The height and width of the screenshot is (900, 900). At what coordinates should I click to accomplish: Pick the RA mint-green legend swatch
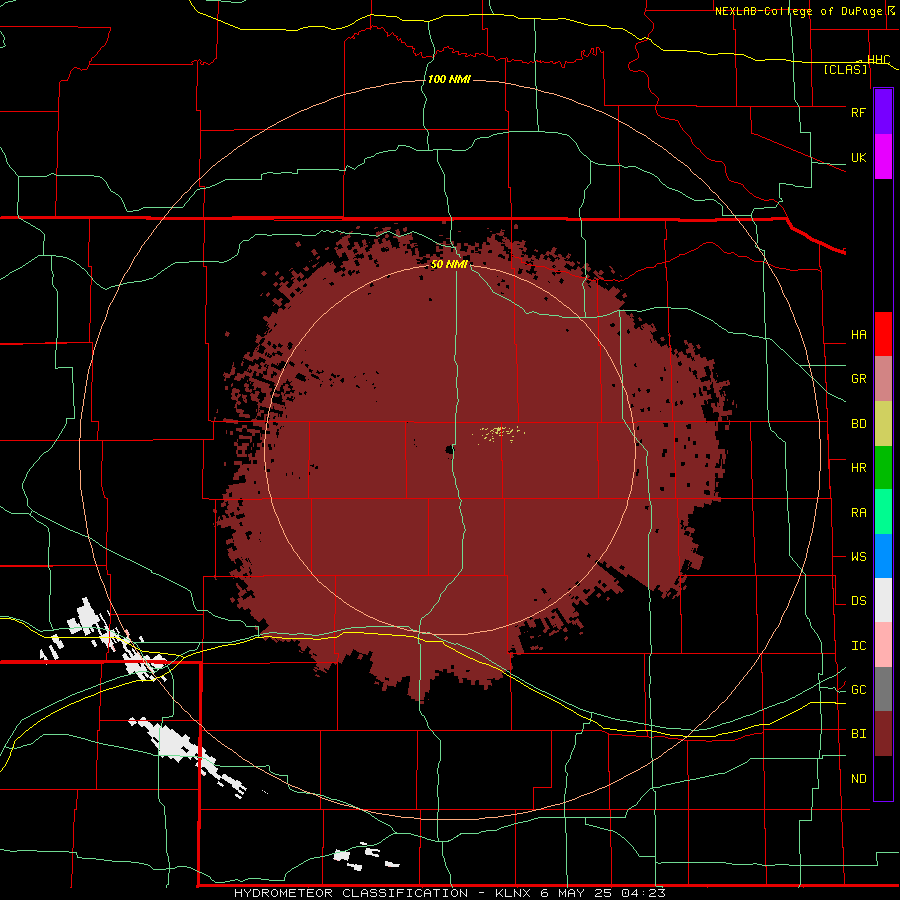[x=883, y=512]
